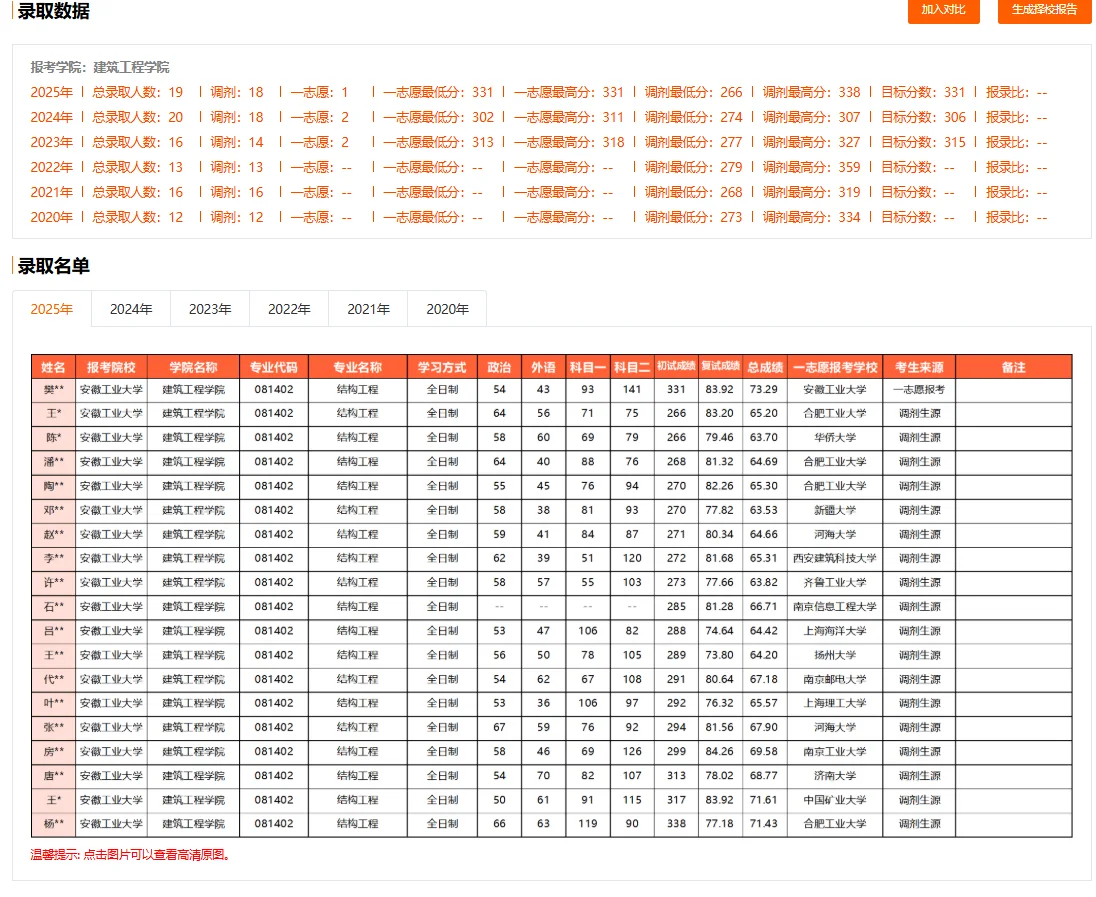This screenshot has width=1096, height=897.
Task: Select the 2025年 tab
Action: pyautogui.click(x=52, y=309)
